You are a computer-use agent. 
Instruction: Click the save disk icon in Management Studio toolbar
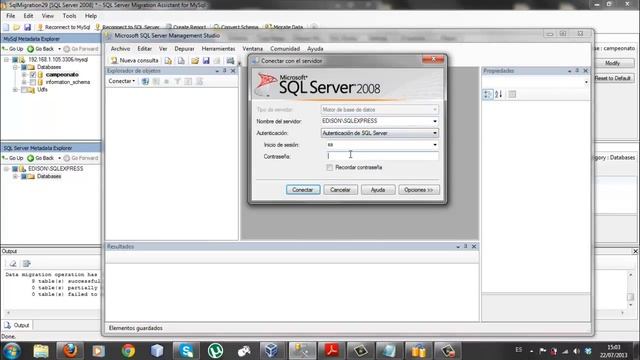206,61
